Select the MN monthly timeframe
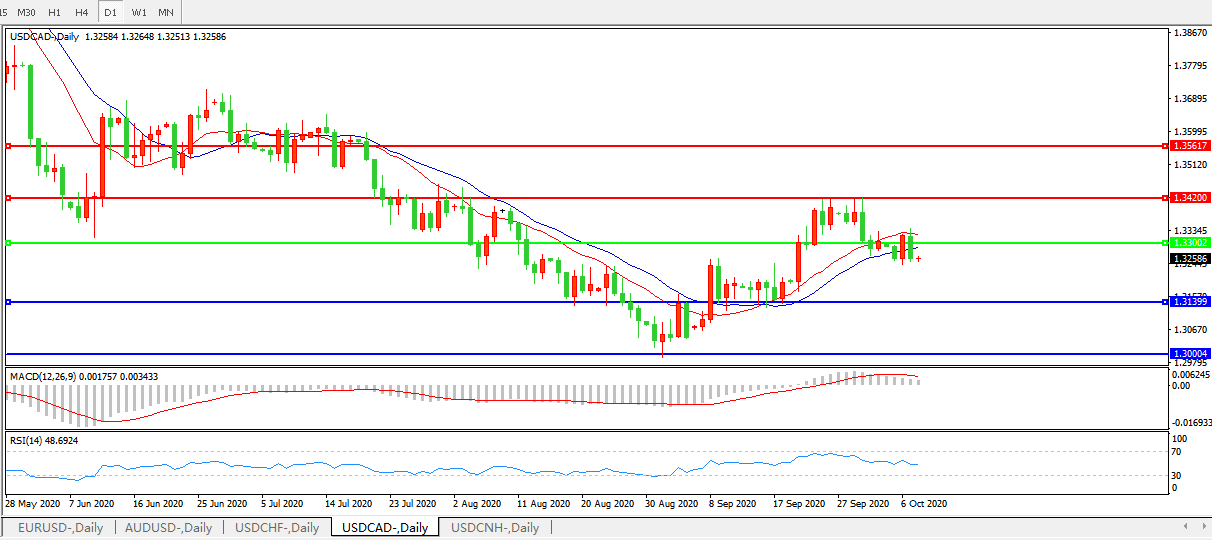Image resolution: width=1212 pixels, height=540 pixels. [x=166, y=12]
